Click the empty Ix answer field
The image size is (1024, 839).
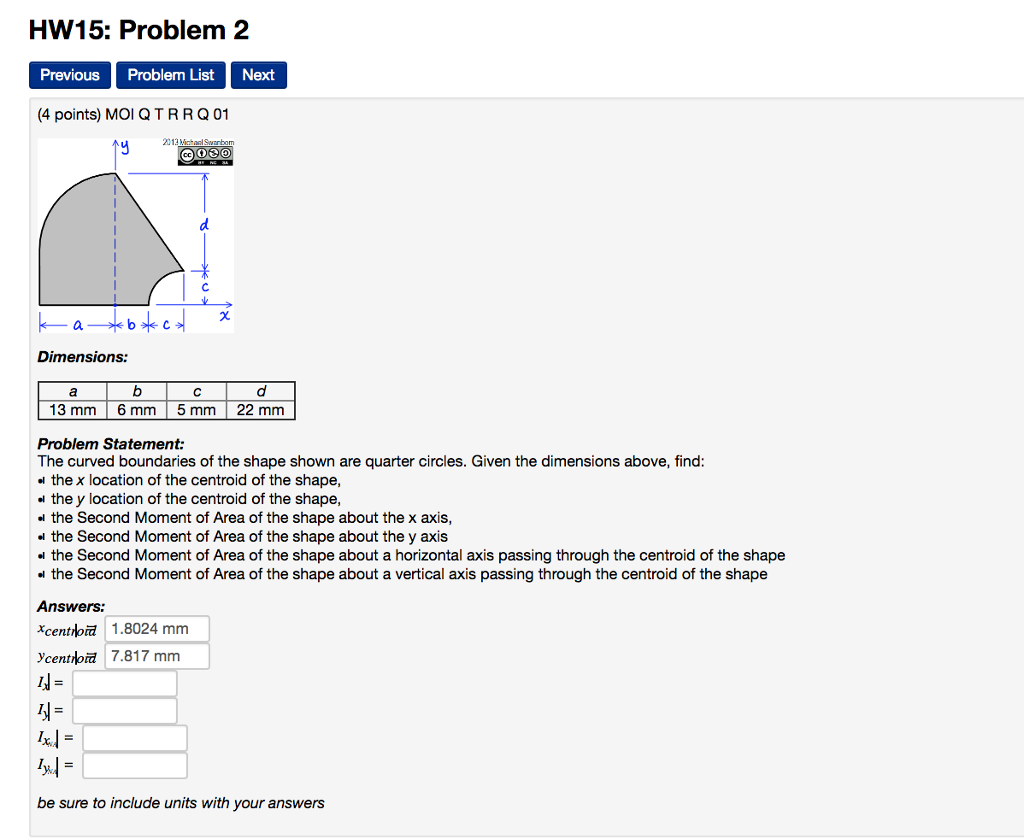(x=124, y=682)
